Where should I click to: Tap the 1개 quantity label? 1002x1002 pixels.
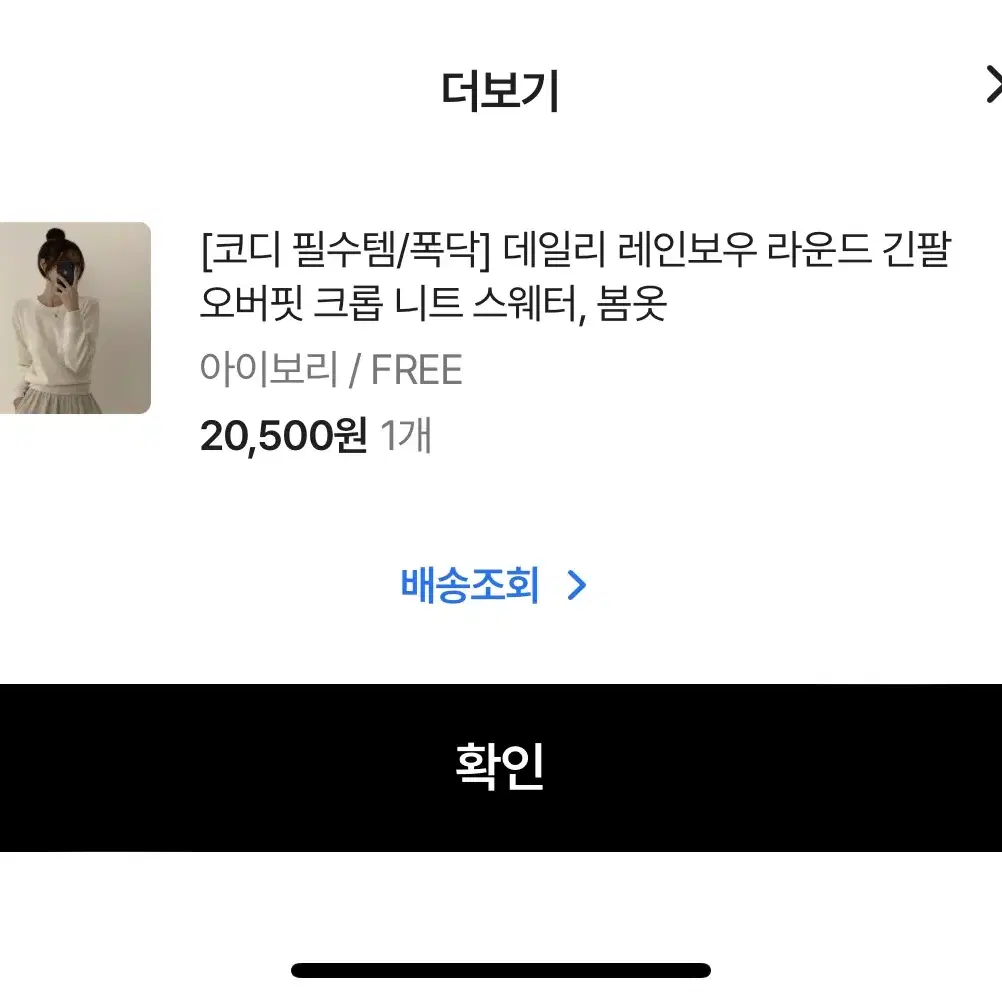(x=406, y=436)
